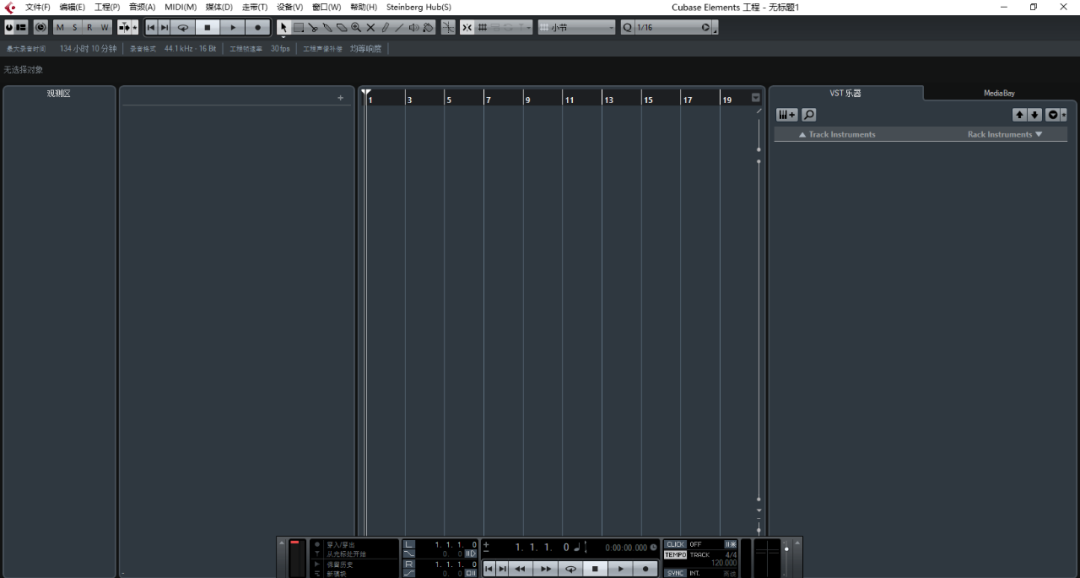This screenshot has width=1080, height=578.
Task: Select the Zoom magnifier tool in toolbar
Action: pos(356,28)
